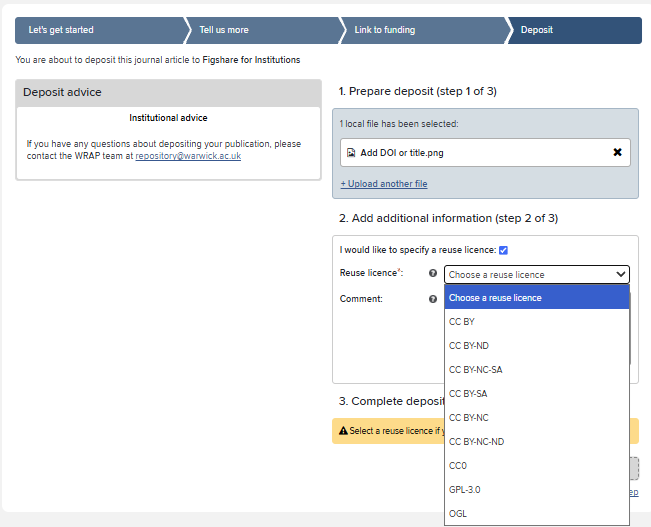Click the Add DOI or title.png file name
651x527 pixels.
[x=402, y=153]
